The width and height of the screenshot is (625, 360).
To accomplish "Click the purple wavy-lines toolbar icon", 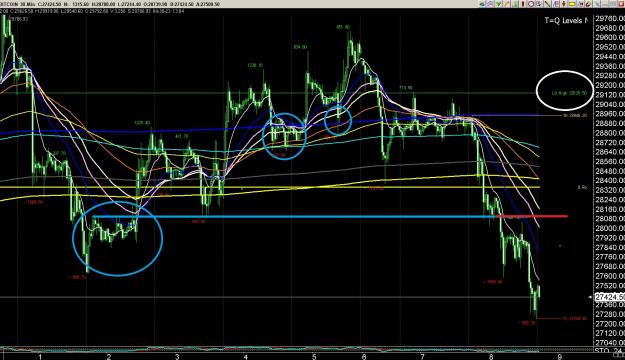I will [490, 4].
